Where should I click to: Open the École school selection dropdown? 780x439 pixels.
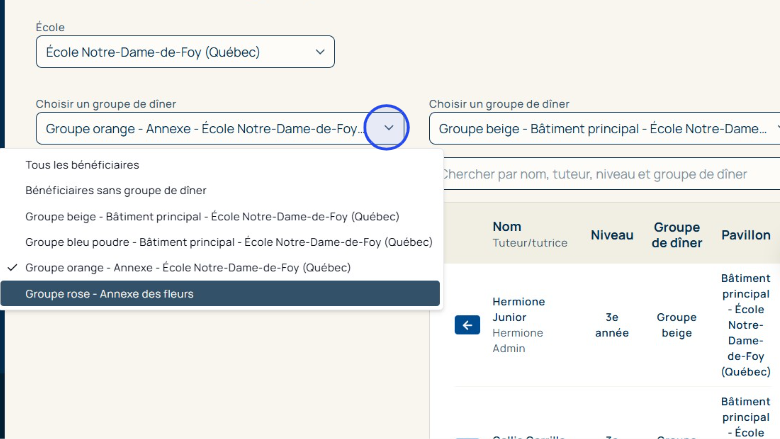tap(185, 51)
